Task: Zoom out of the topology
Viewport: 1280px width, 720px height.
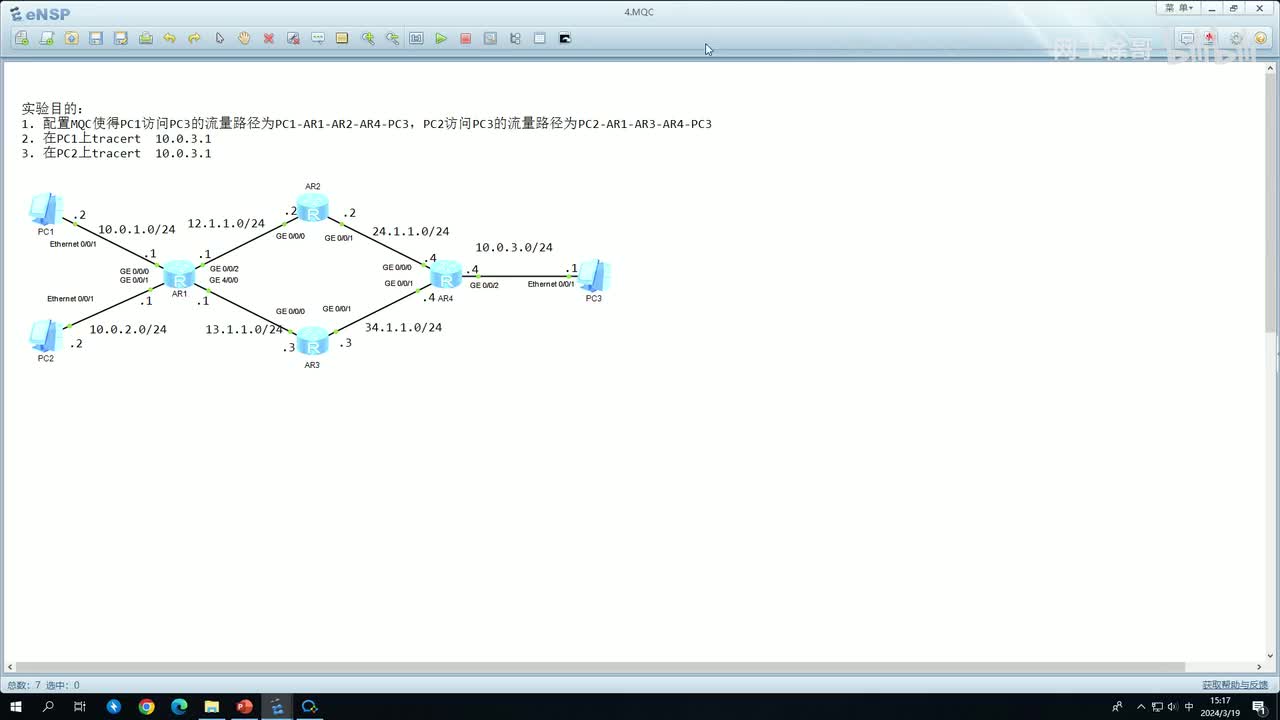Action: [392, 38]
